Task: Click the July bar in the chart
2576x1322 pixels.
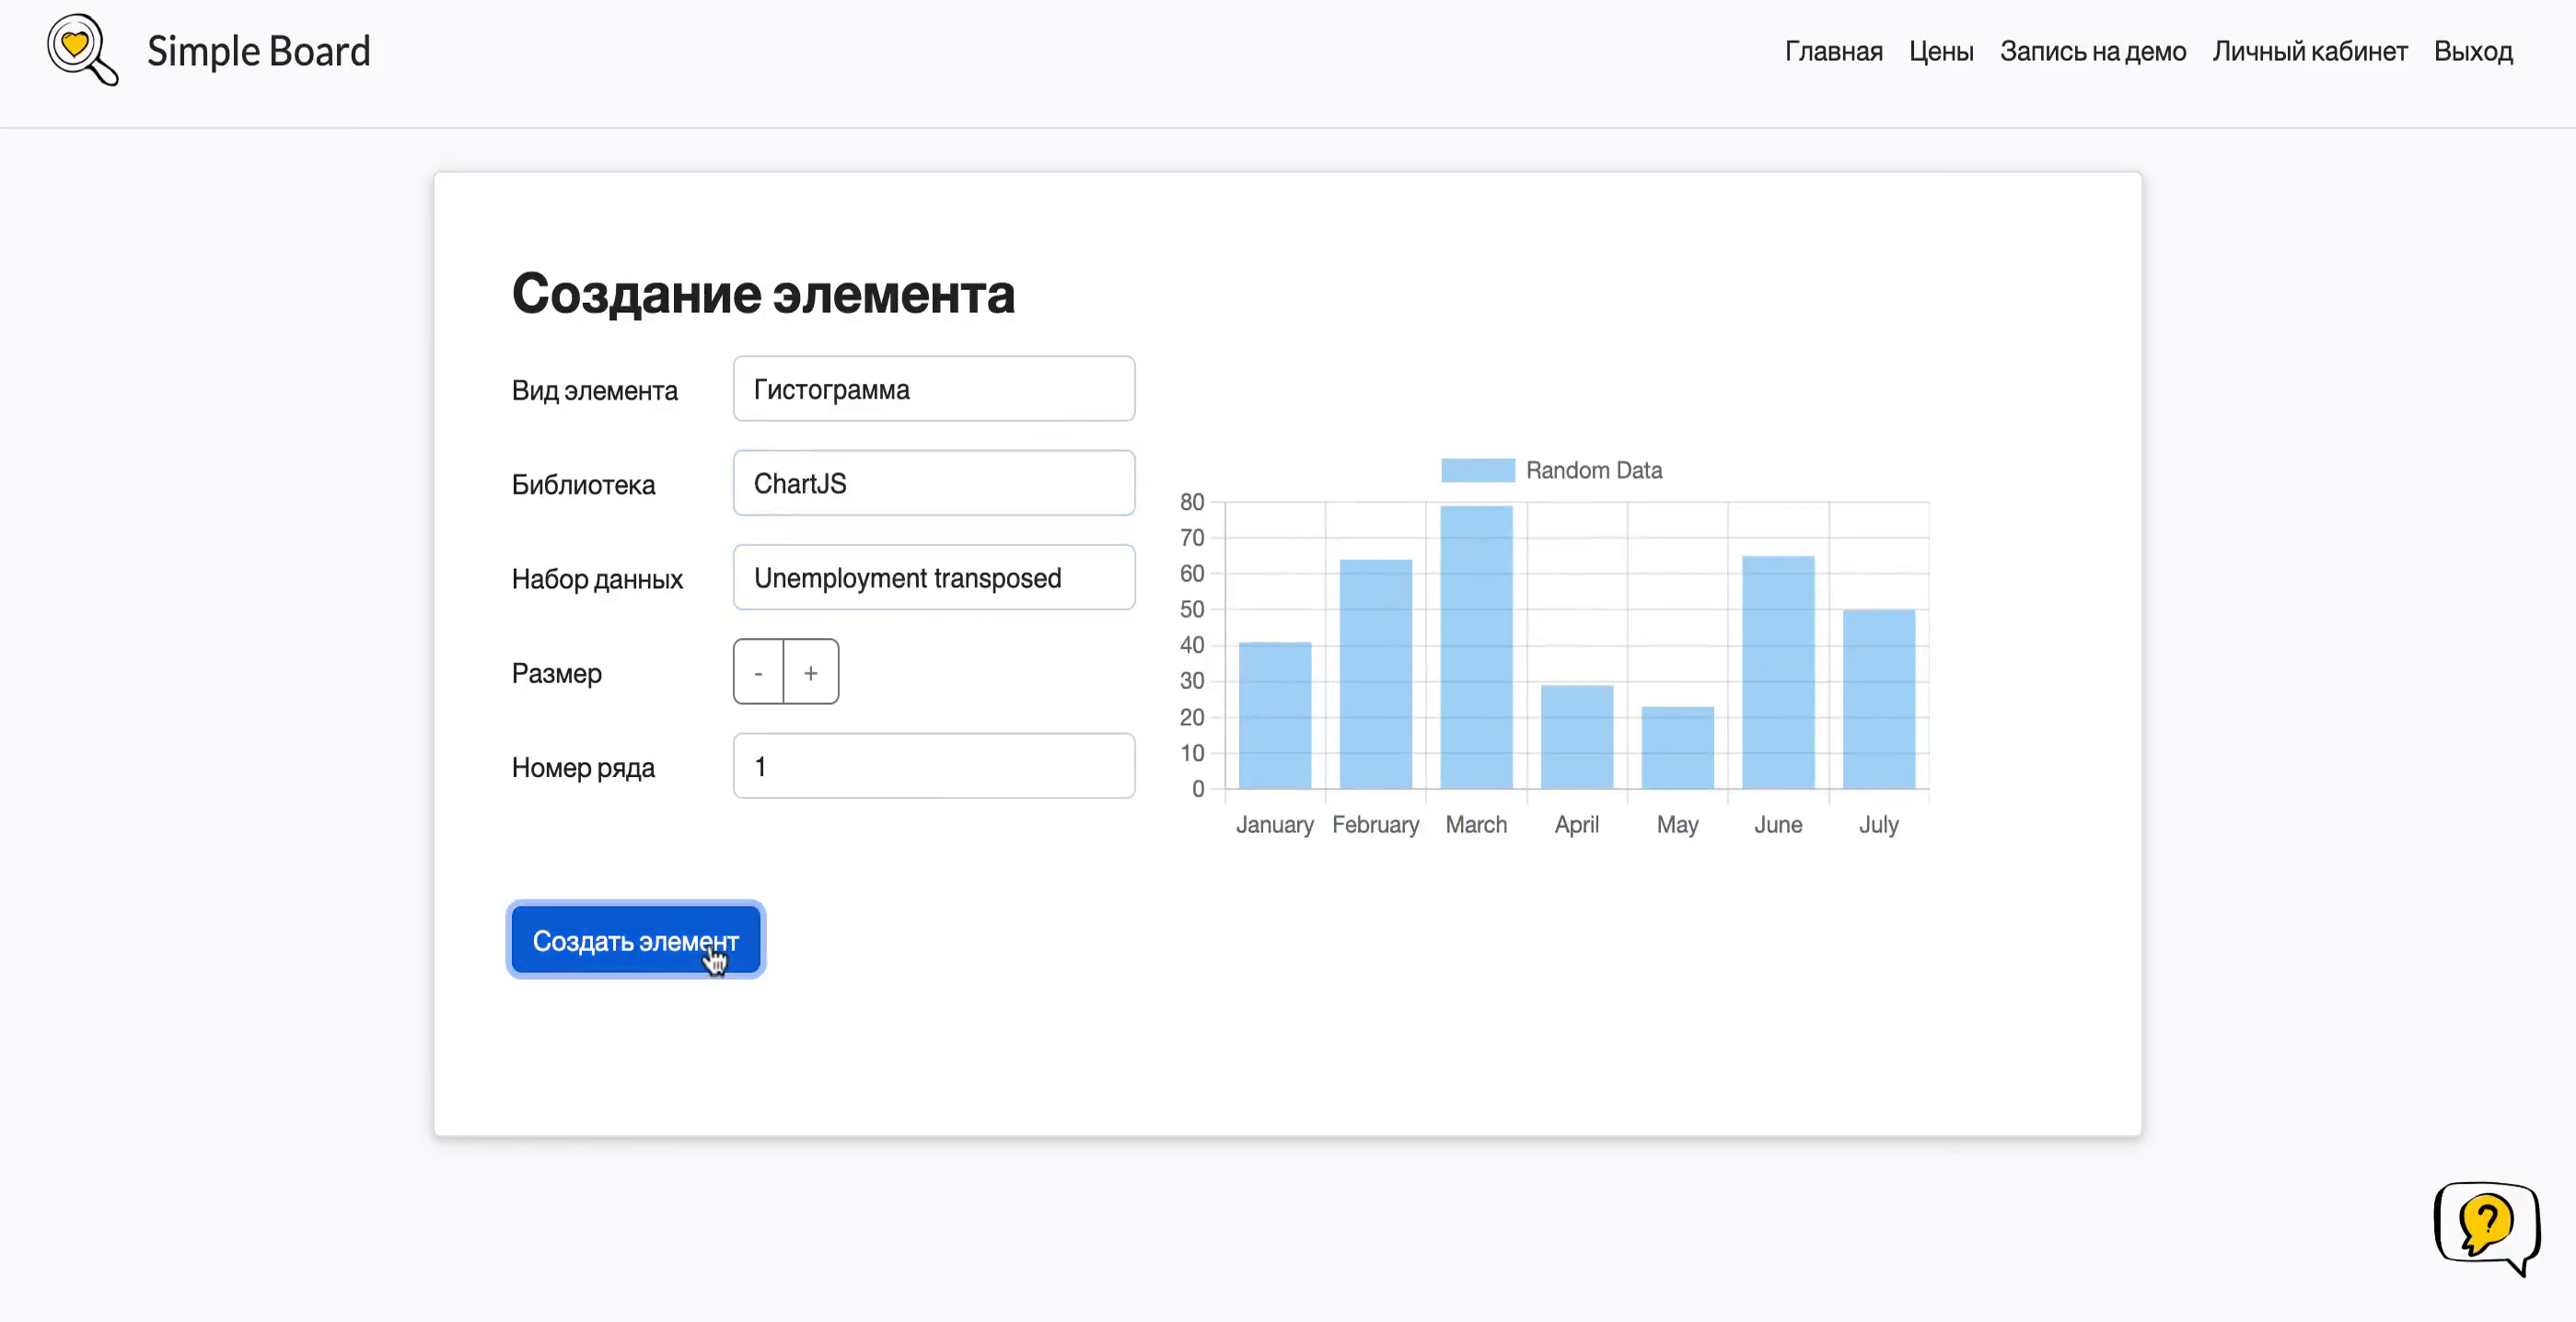Action: pos(1879,699)
